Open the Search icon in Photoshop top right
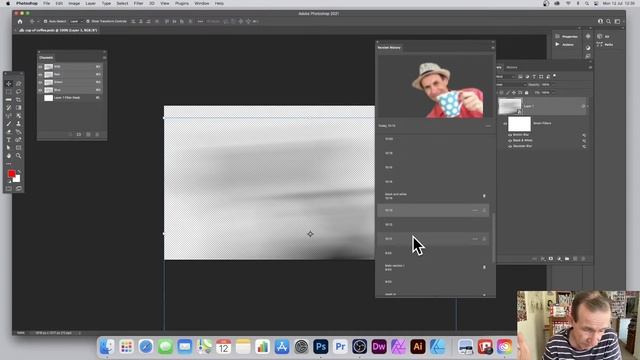 (608, 21)
